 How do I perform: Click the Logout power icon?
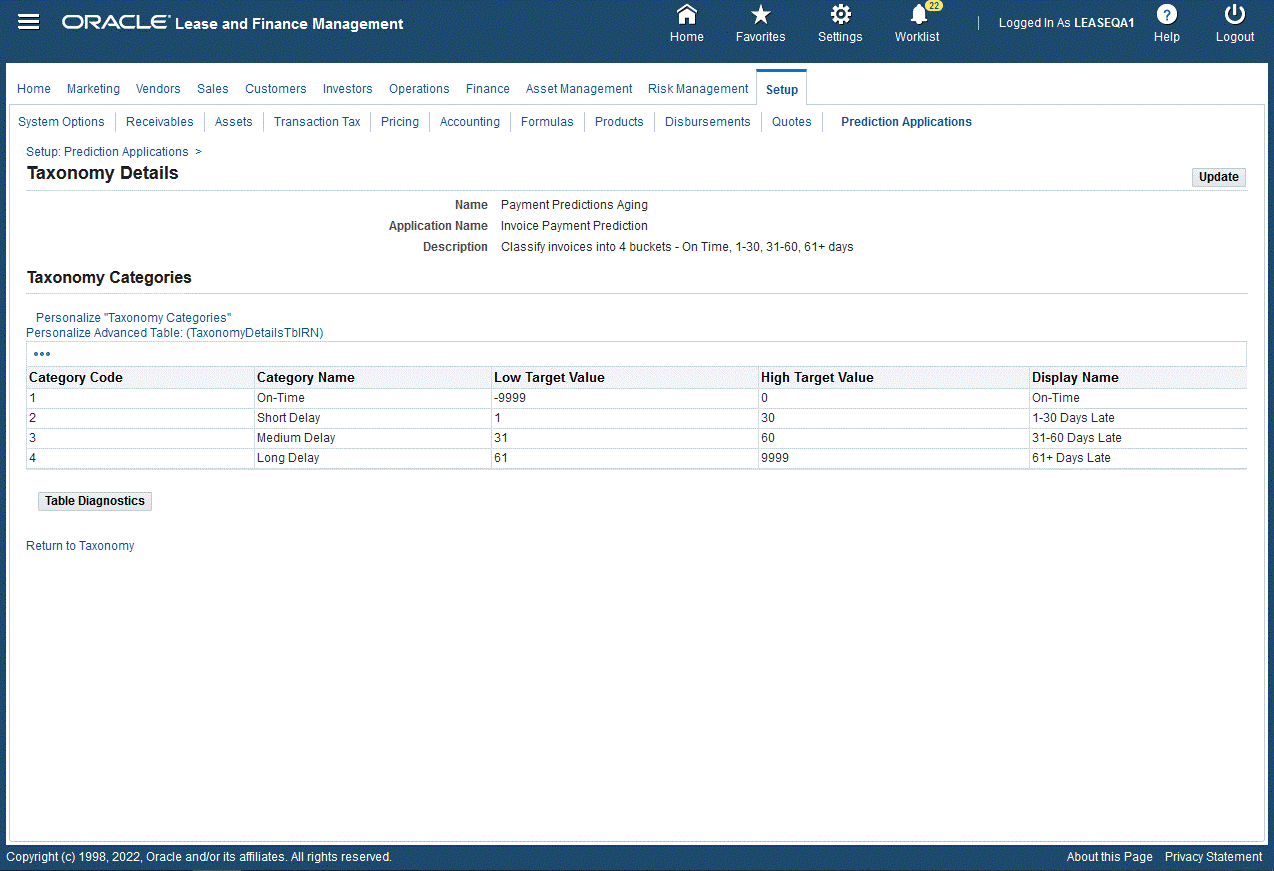click(1235, 14)
